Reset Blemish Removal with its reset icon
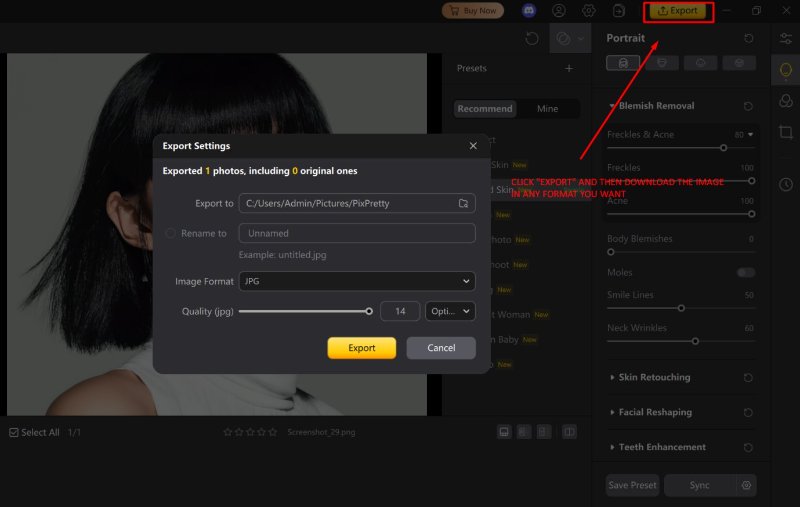 (748, 106)
